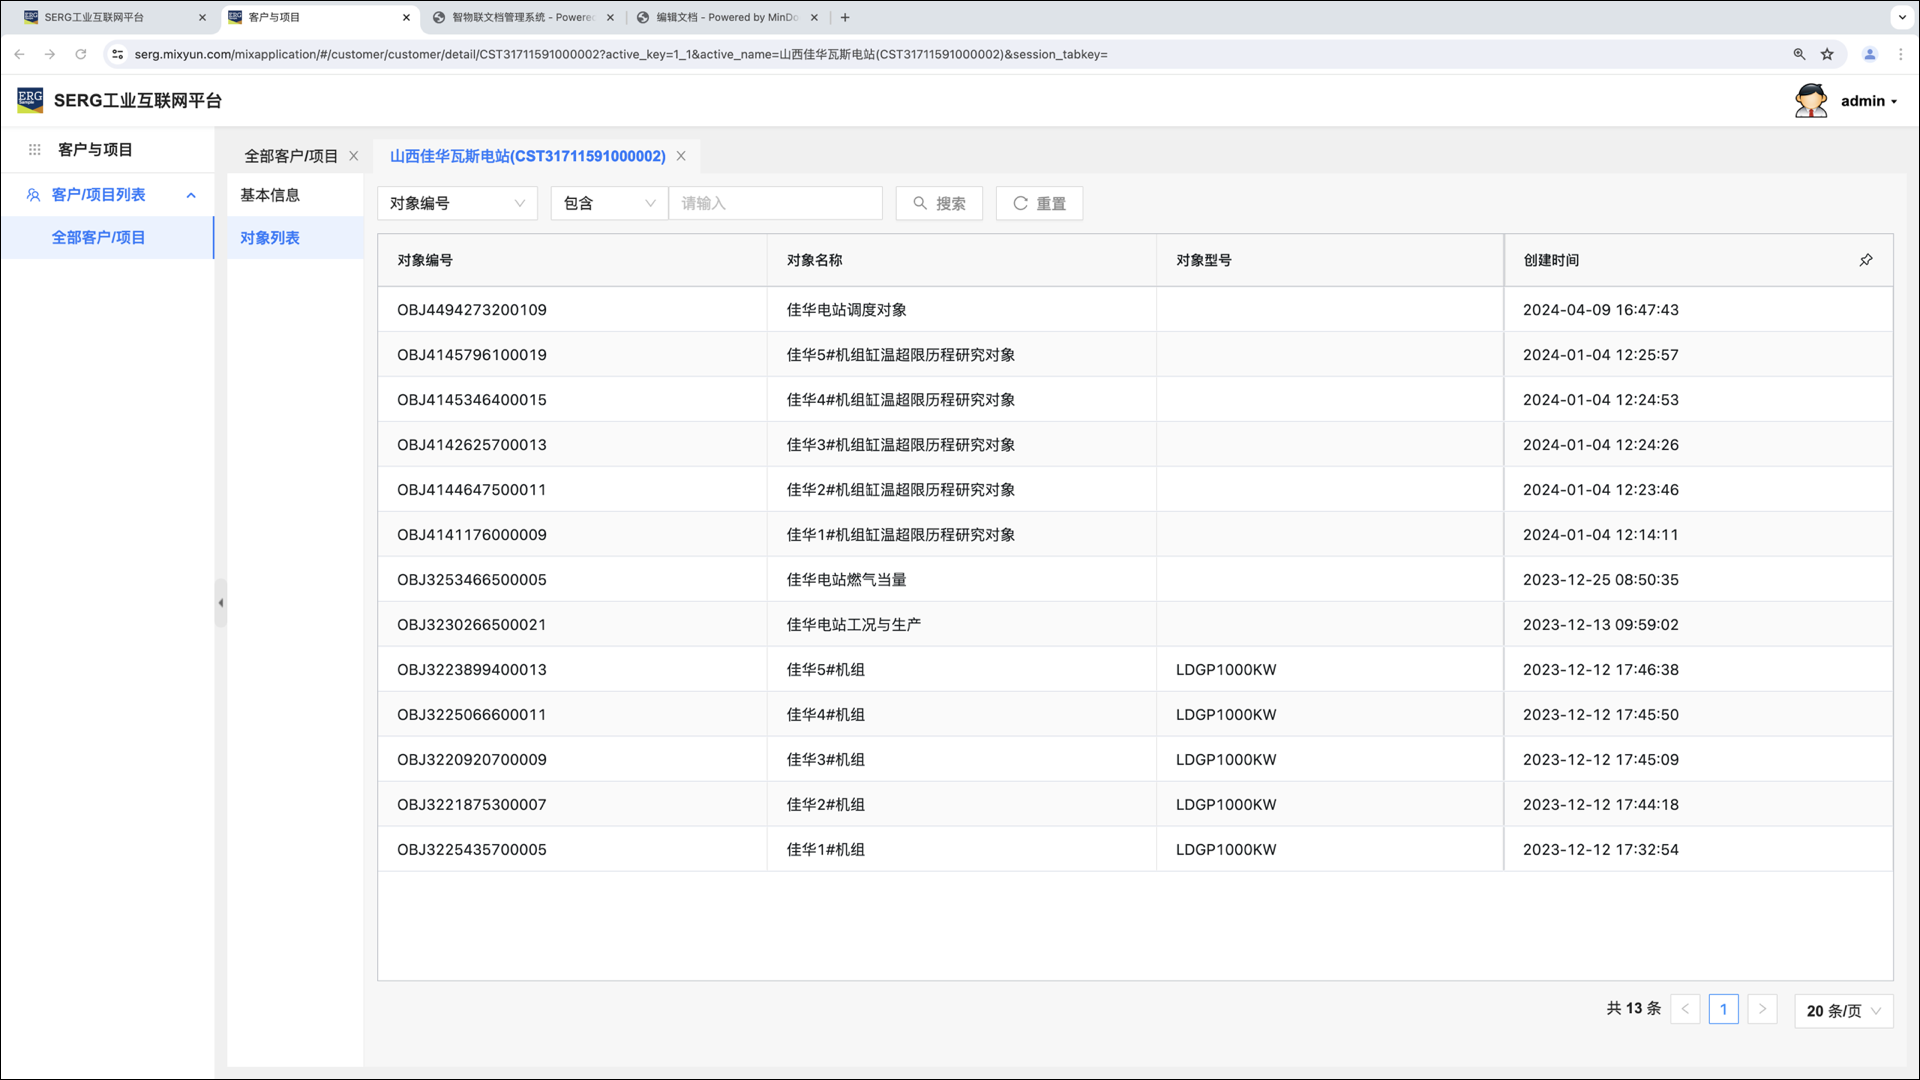Select the 对象列表 tab
The height and width of the screenshot is (1080, 1920).
[x=270, y=238]
